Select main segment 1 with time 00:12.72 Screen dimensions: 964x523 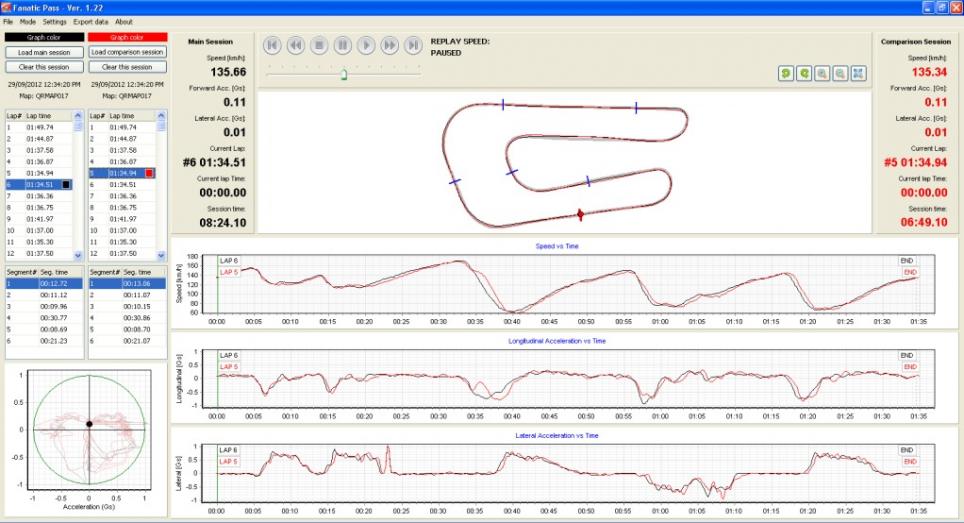(x=44, y=283)
